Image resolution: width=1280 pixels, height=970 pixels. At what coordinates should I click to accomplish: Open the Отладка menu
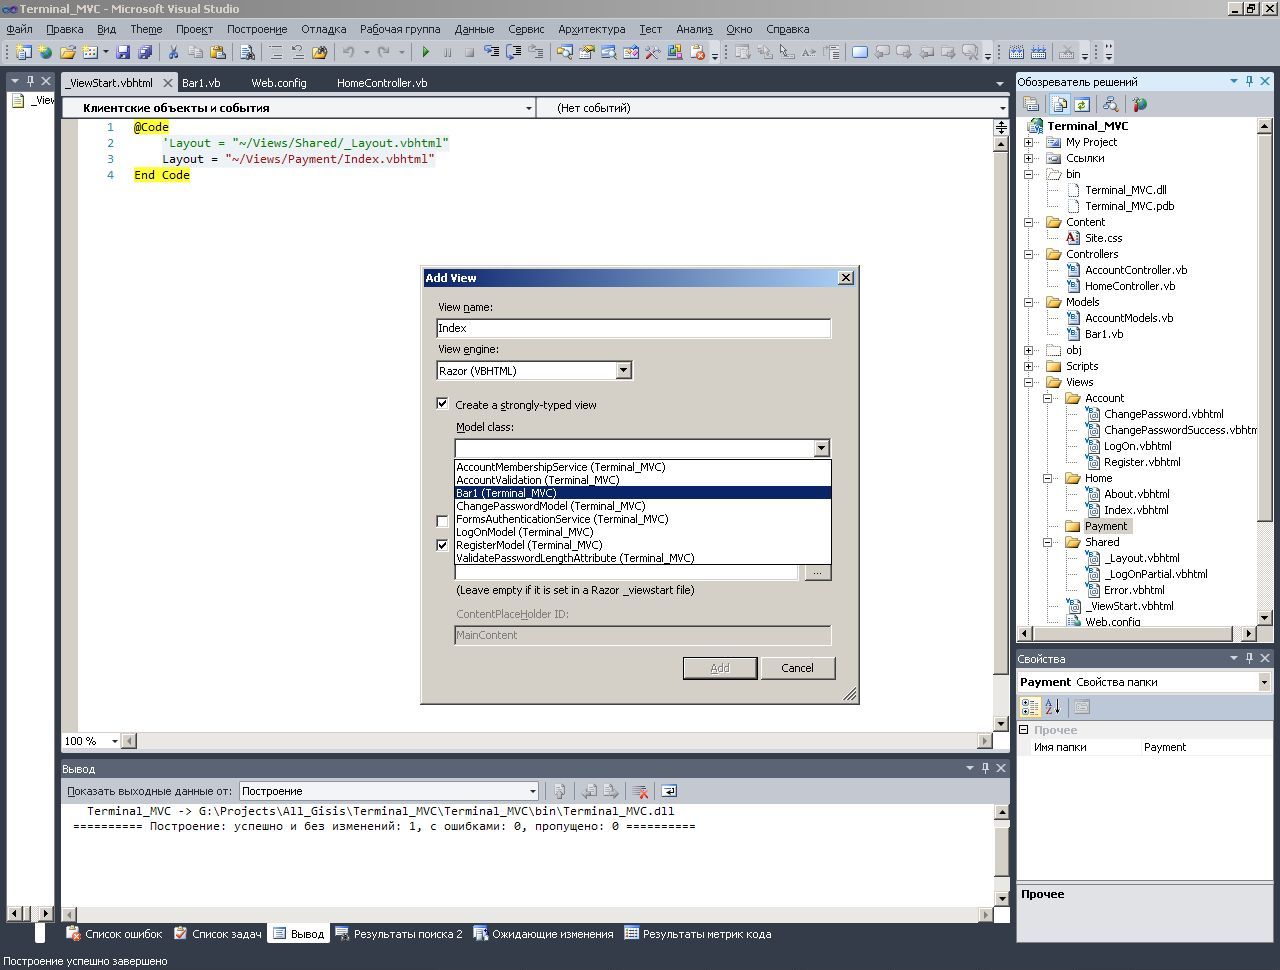pyautogui.click(x=324, y=29)
